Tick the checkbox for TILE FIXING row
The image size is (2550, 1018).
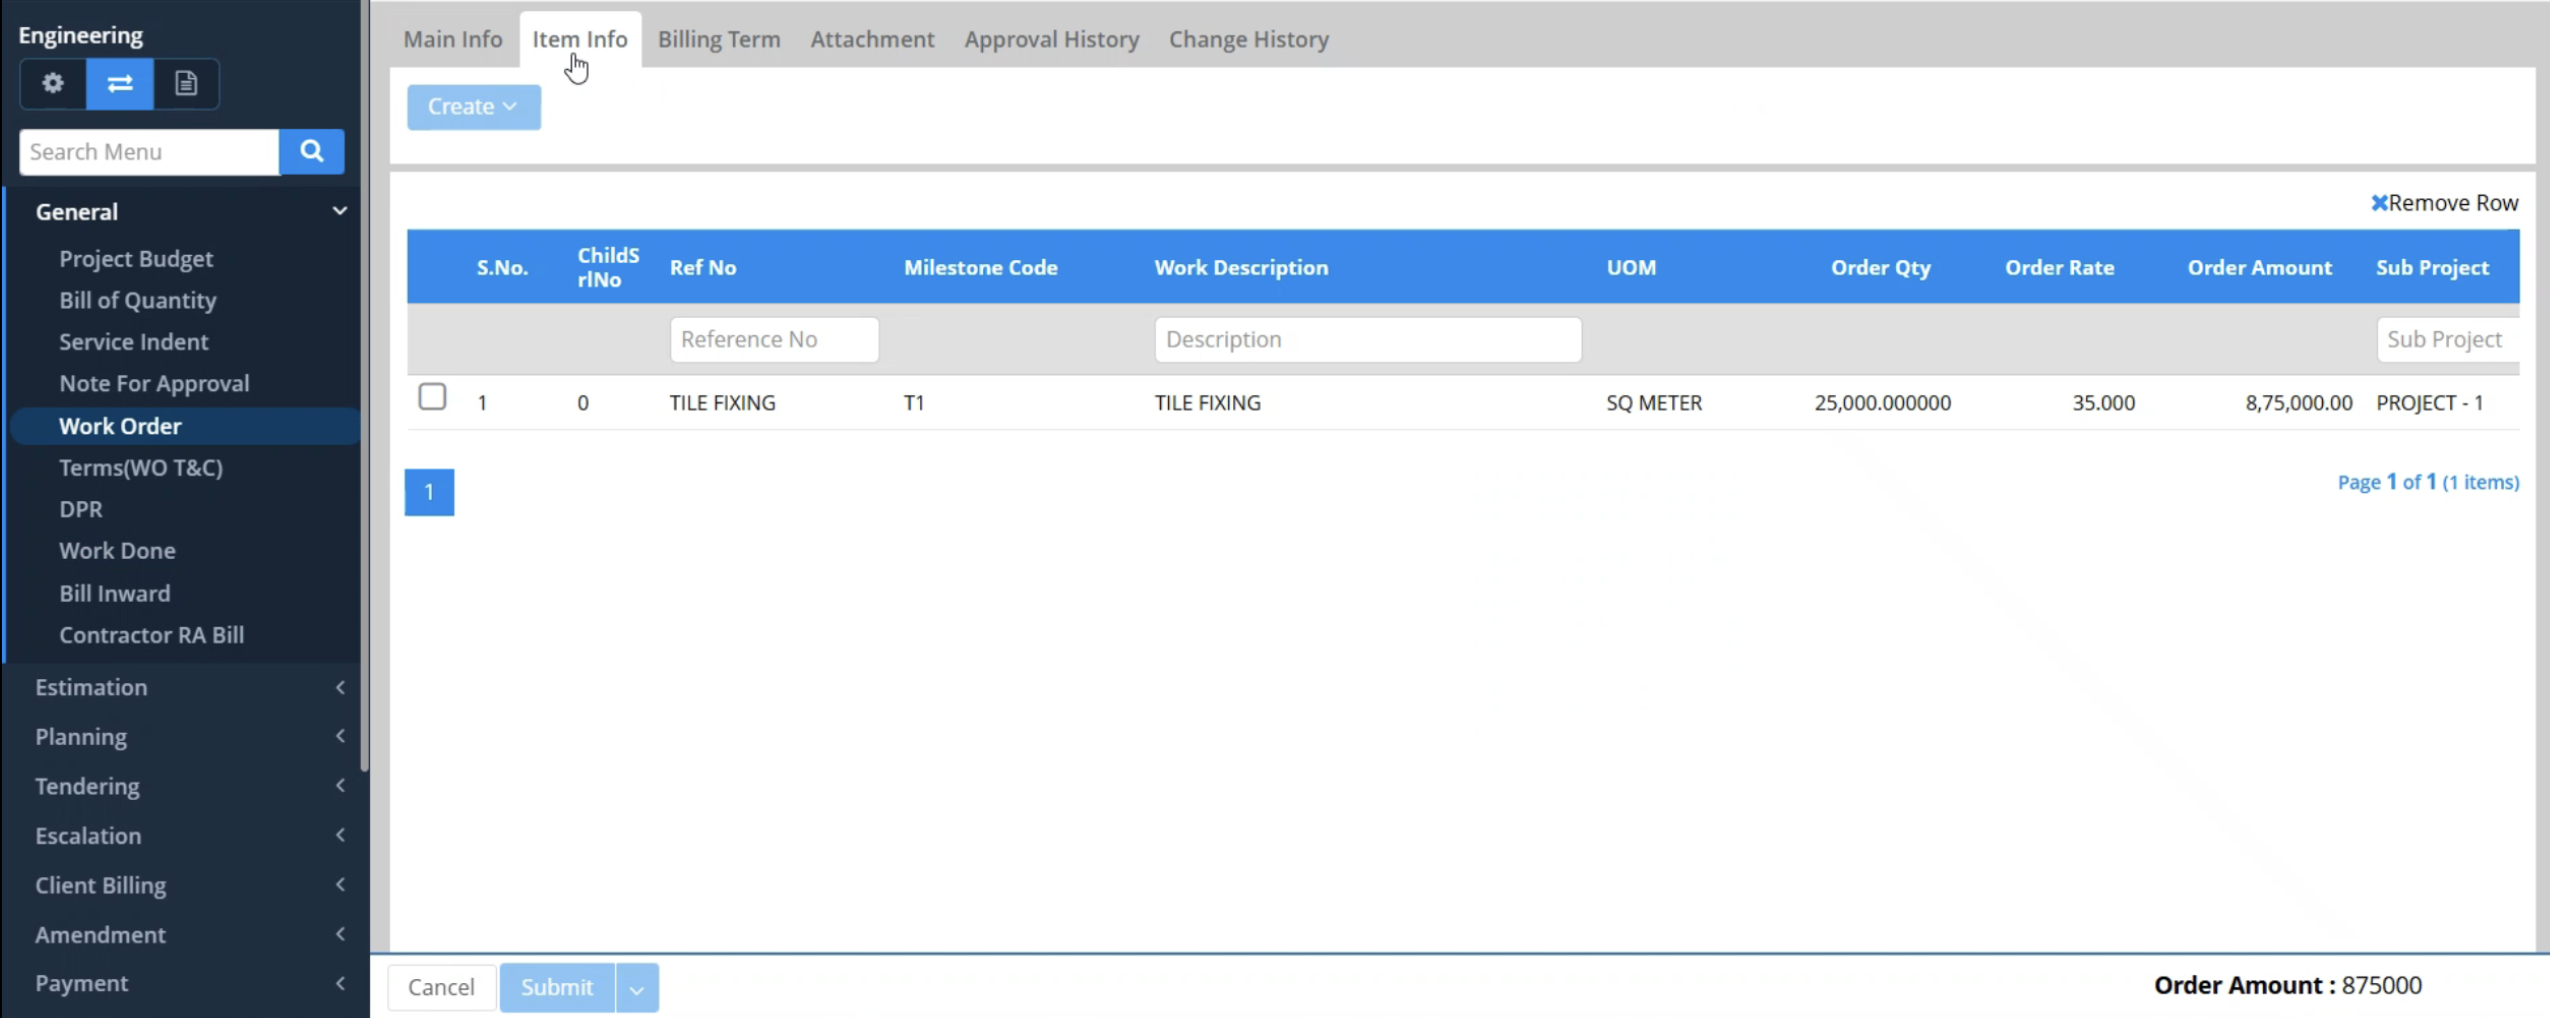[x=432, y=397]
